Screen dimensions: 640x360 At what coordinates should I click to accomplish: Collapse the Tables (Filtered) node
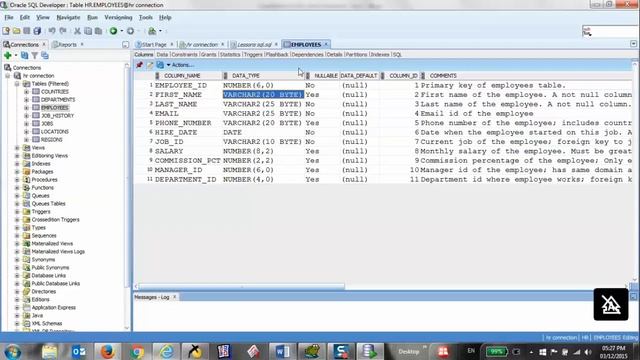17,84
